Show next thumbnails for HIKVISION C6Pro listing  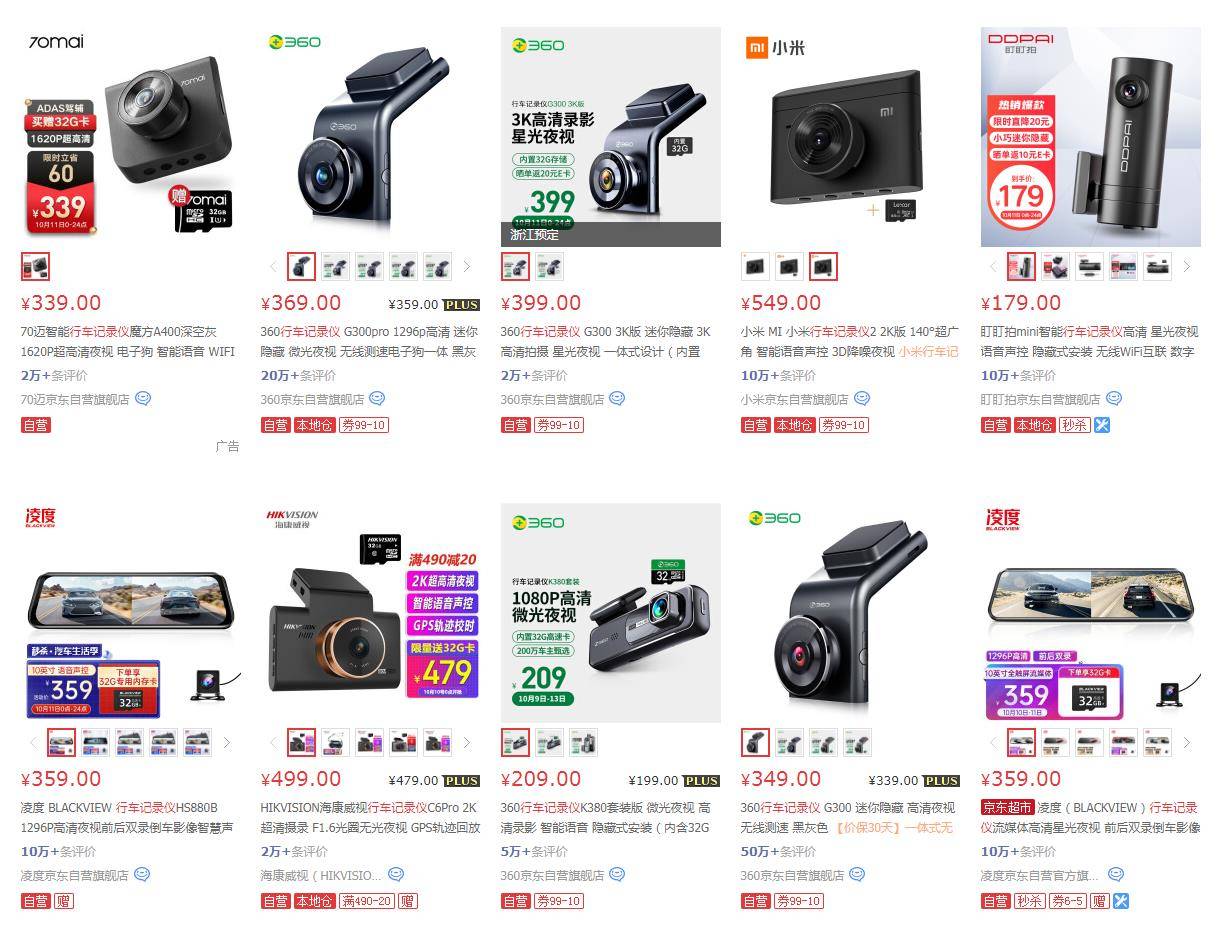coord(466,743)
